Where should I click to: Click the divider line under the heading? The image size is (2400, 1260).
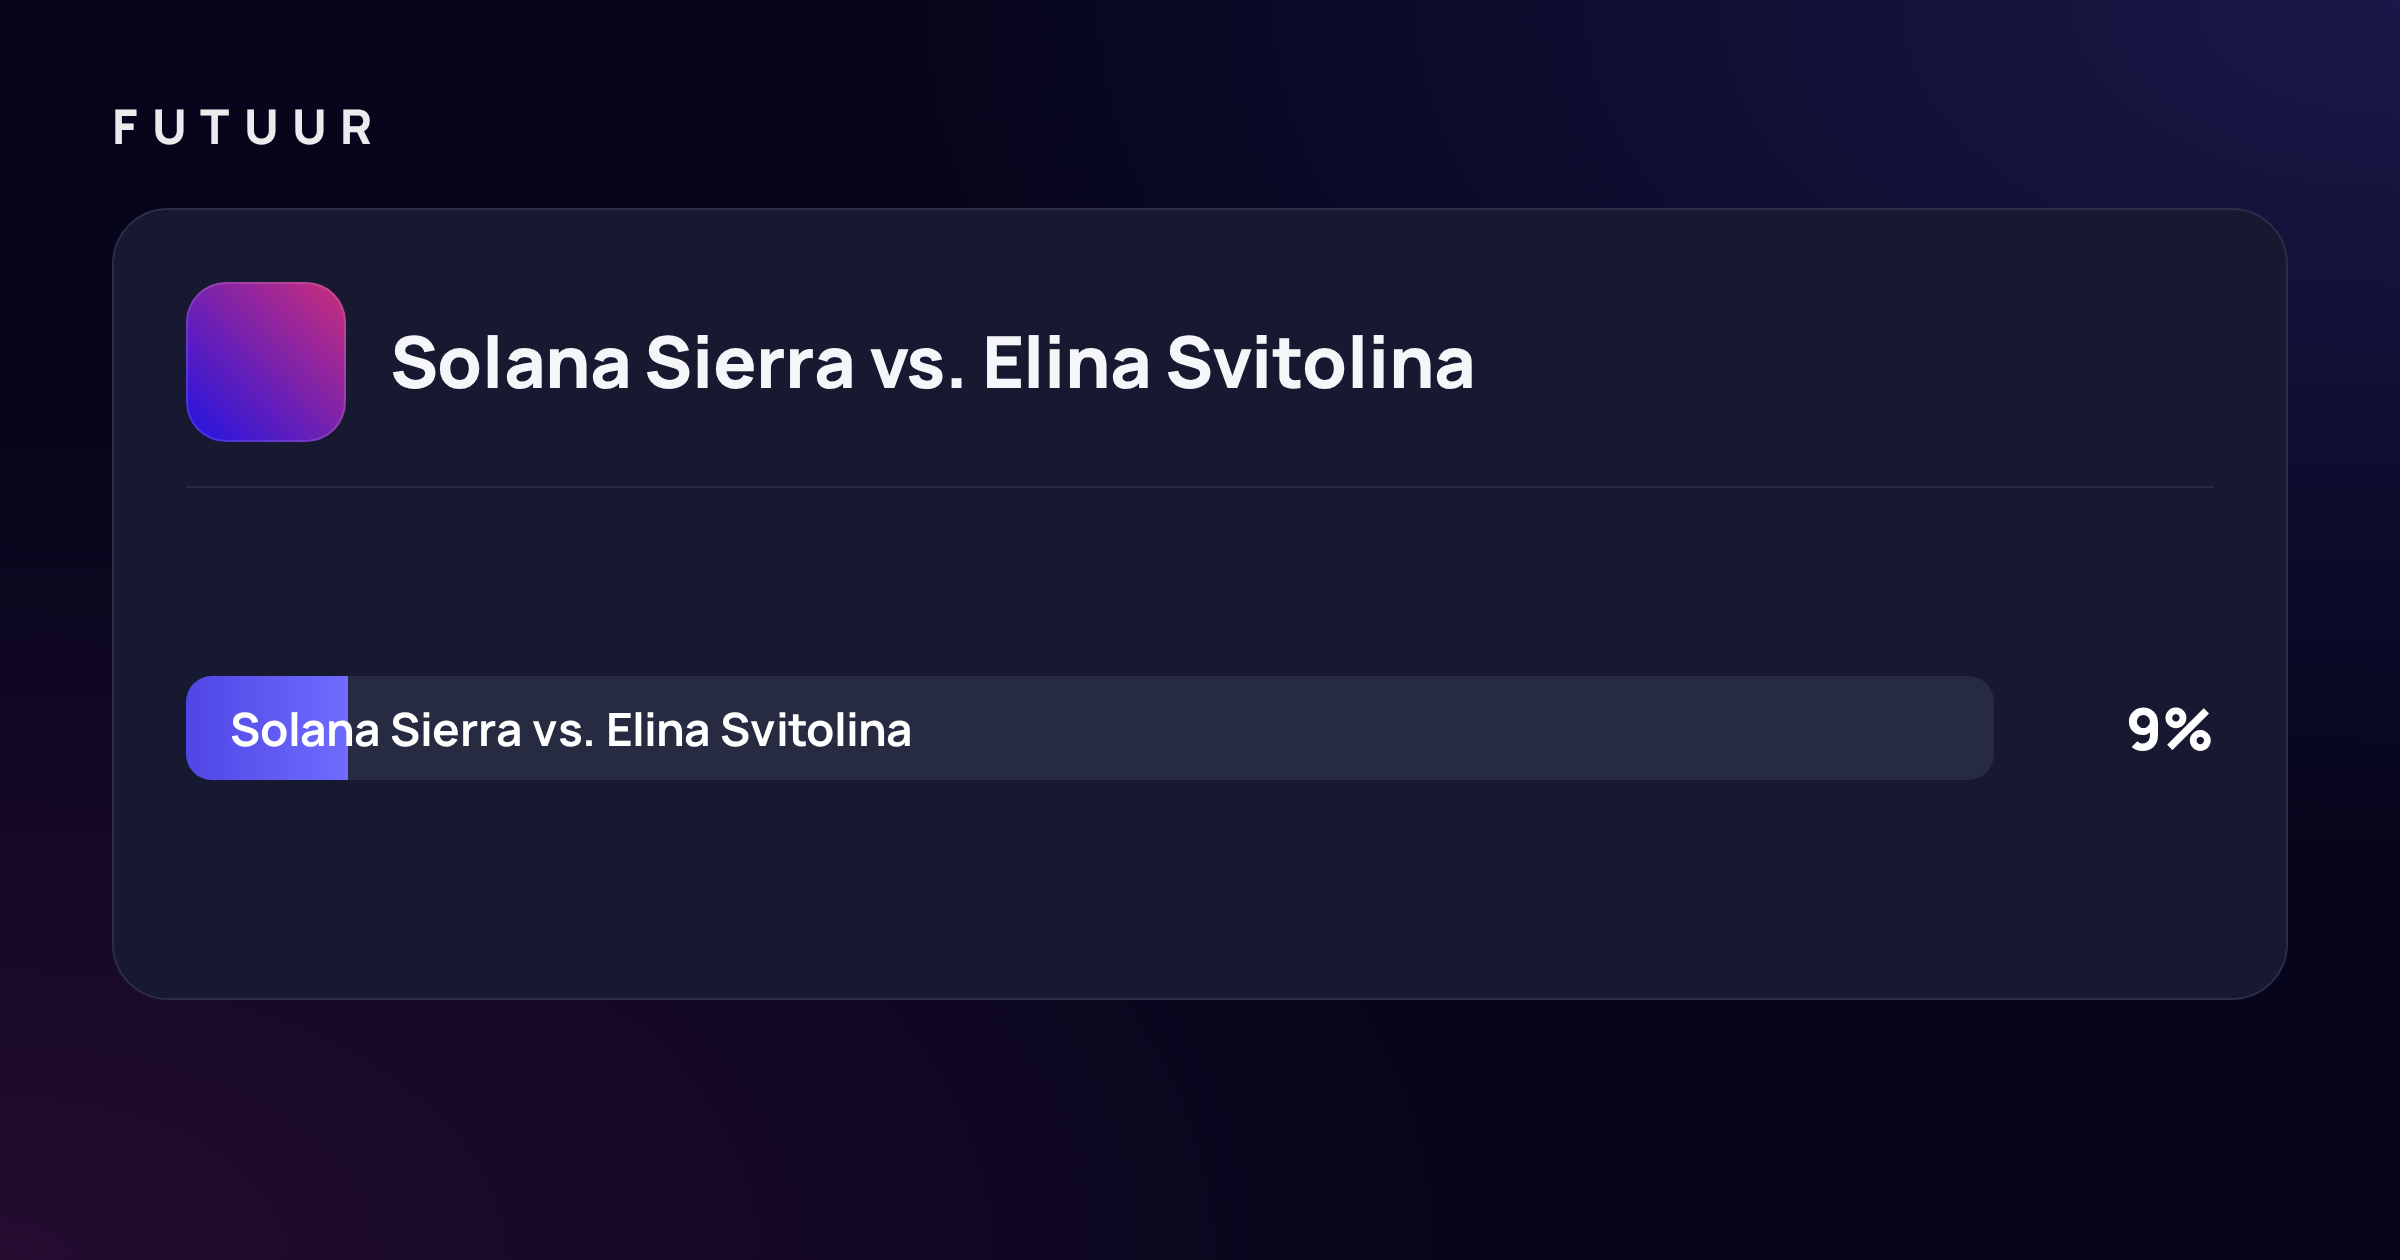(1200, 487)
